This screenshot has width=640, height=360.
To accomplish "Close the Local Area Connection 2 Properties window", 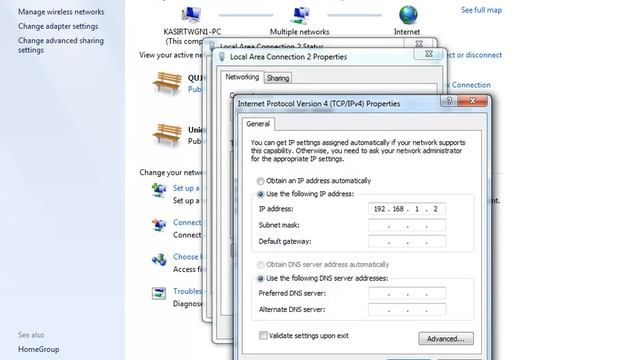I will pos(429,54).
